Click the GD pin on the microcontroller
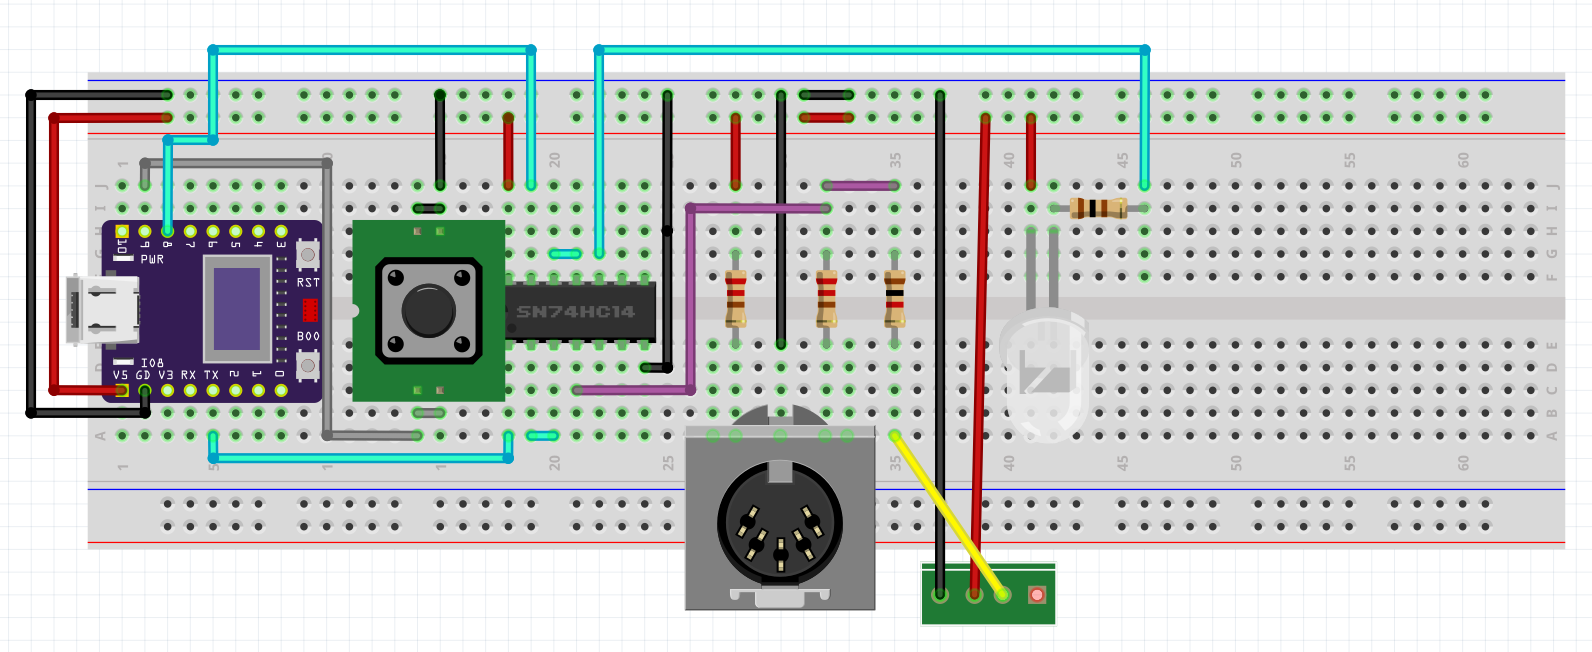1592x652 pixels. click(x=145, y=389)
